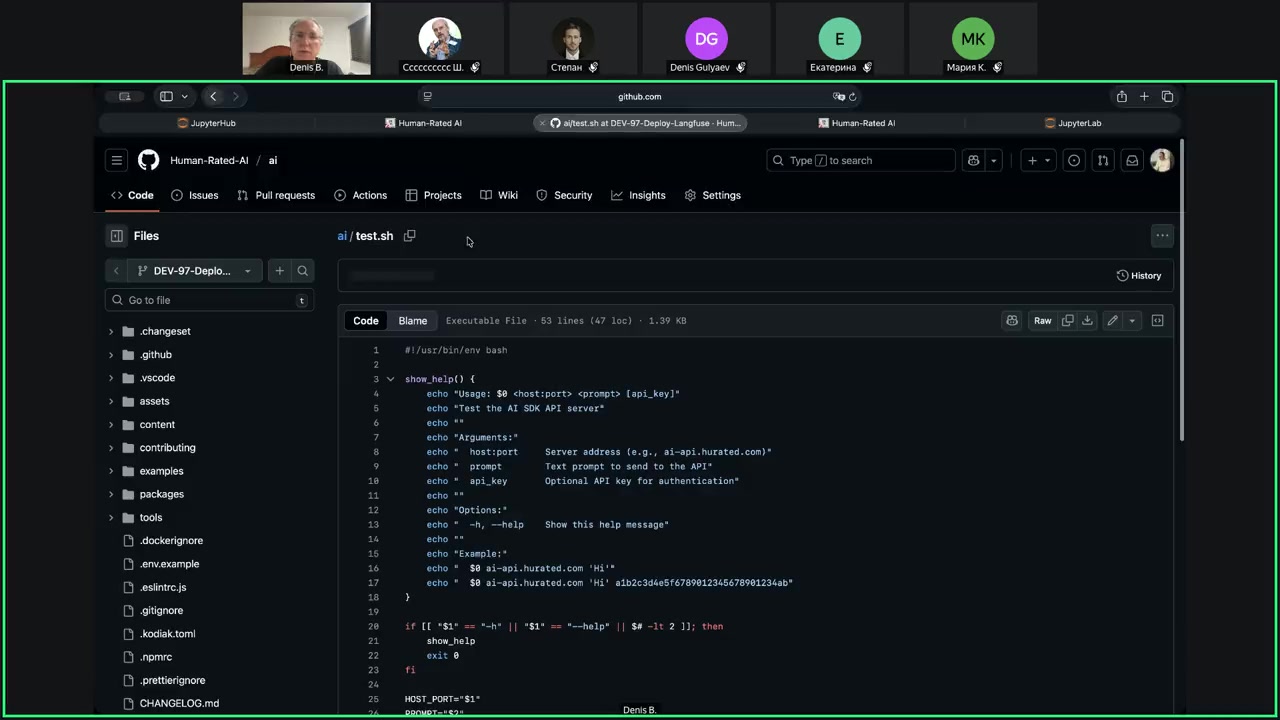The height and width of the screenshot is (720, 1280).
Task: Open the Pull requests tab
Action: click(276, 195)
